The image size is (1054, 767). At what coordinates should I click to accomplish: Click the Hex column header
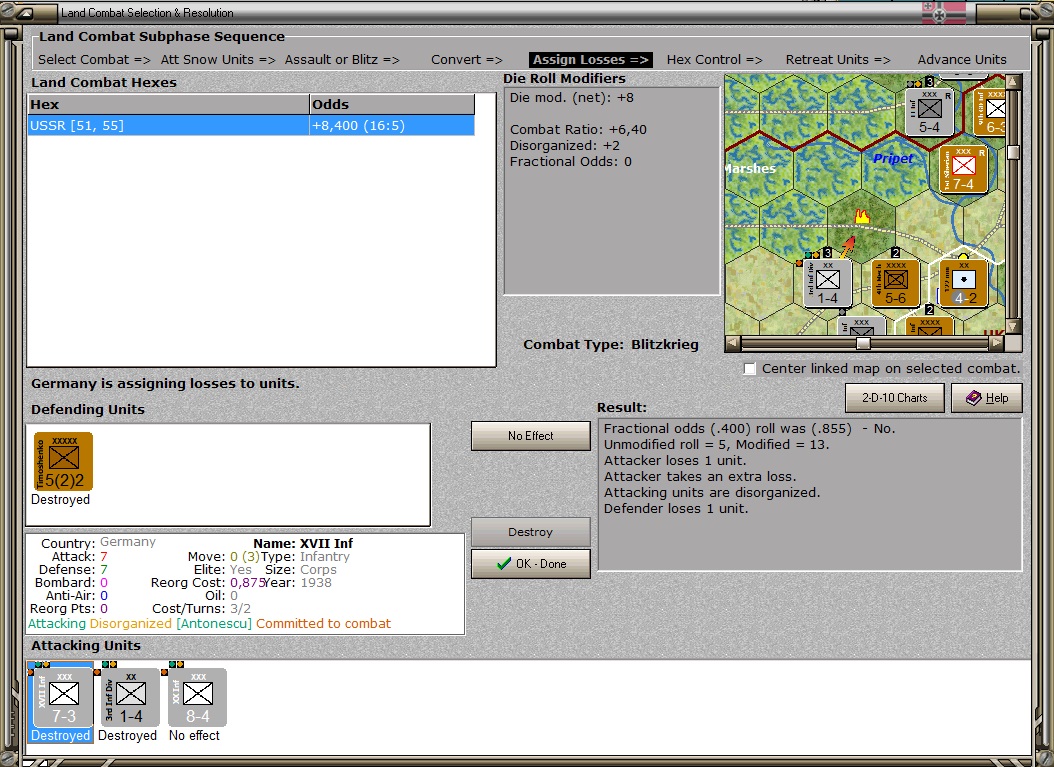tap(168, 104)
